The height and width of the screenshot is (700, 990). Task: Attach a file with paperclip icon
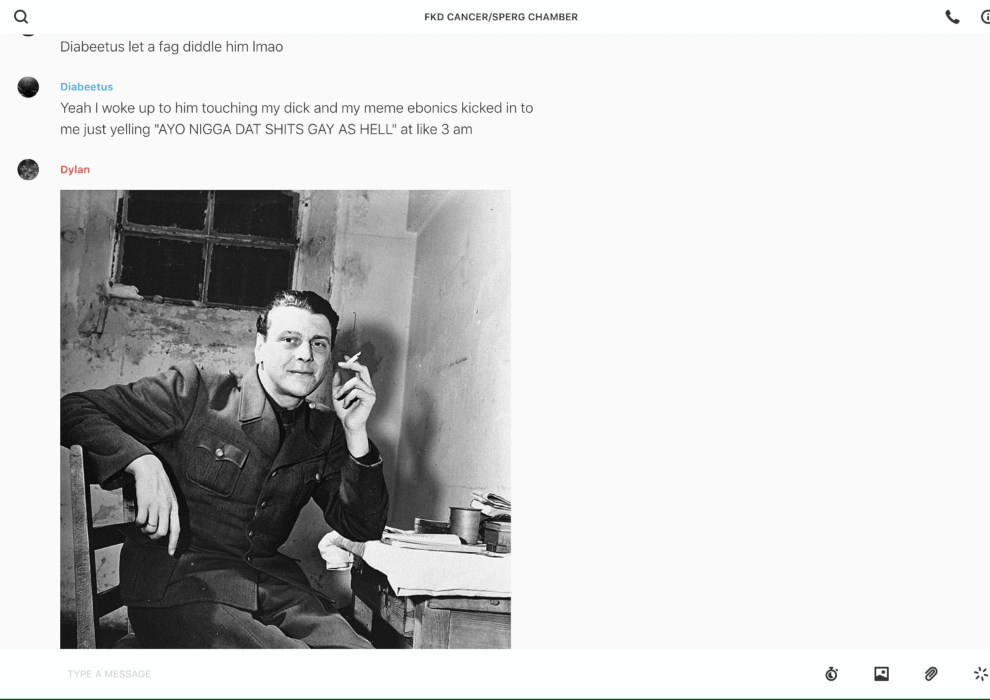[x=931, y=674]
